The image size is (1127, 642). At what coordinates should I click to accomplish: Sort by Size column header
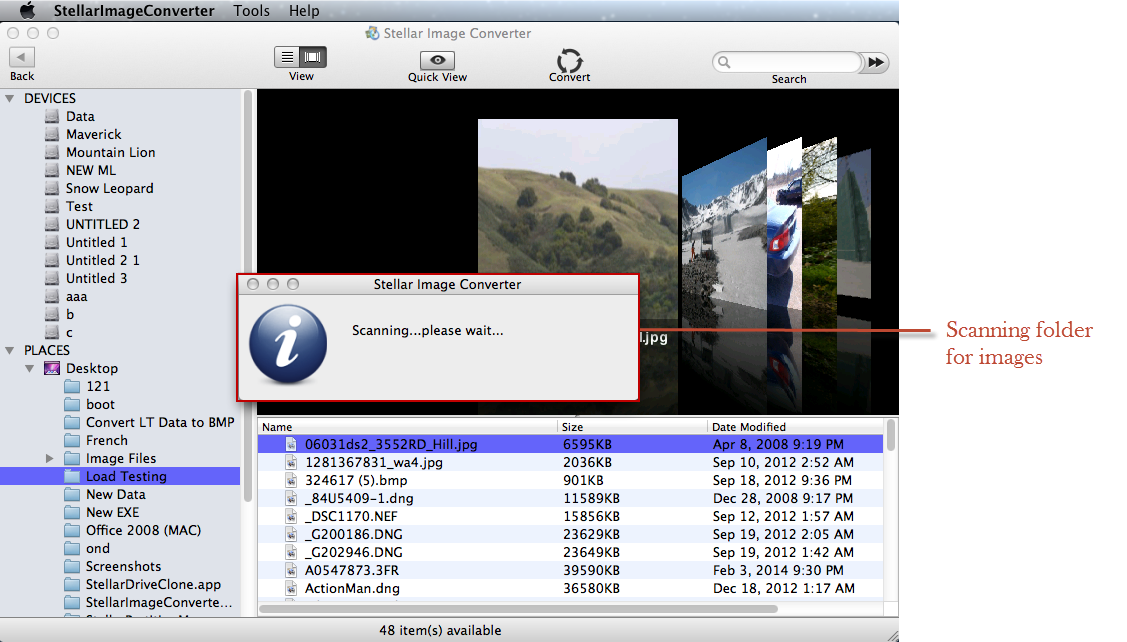[632, 427]
